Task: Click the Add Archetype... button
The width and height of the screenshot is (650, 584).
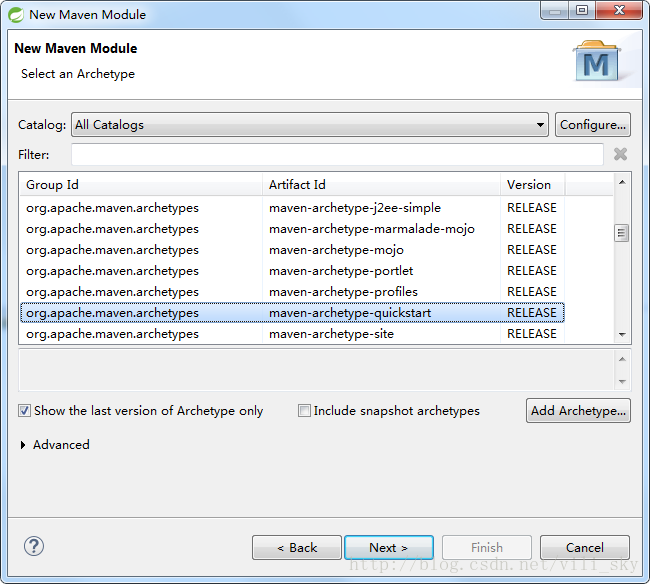Action: click(x=578, y=411)
